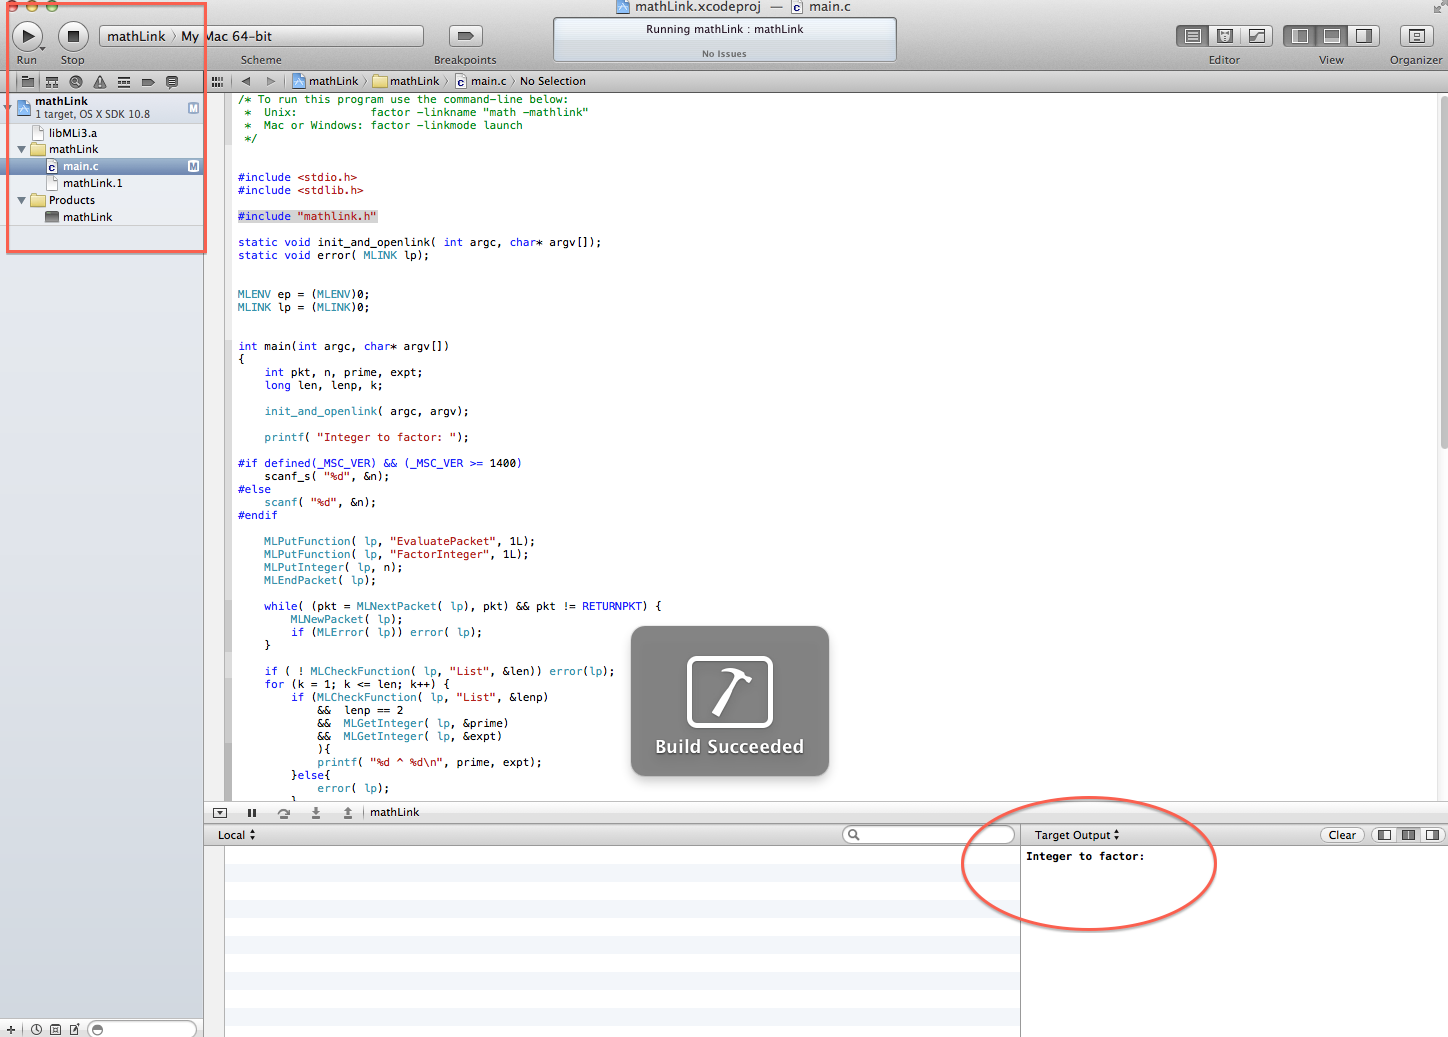Stop the running mathLink program
Screen dimensions: 1448x1037
click(73, 36)
